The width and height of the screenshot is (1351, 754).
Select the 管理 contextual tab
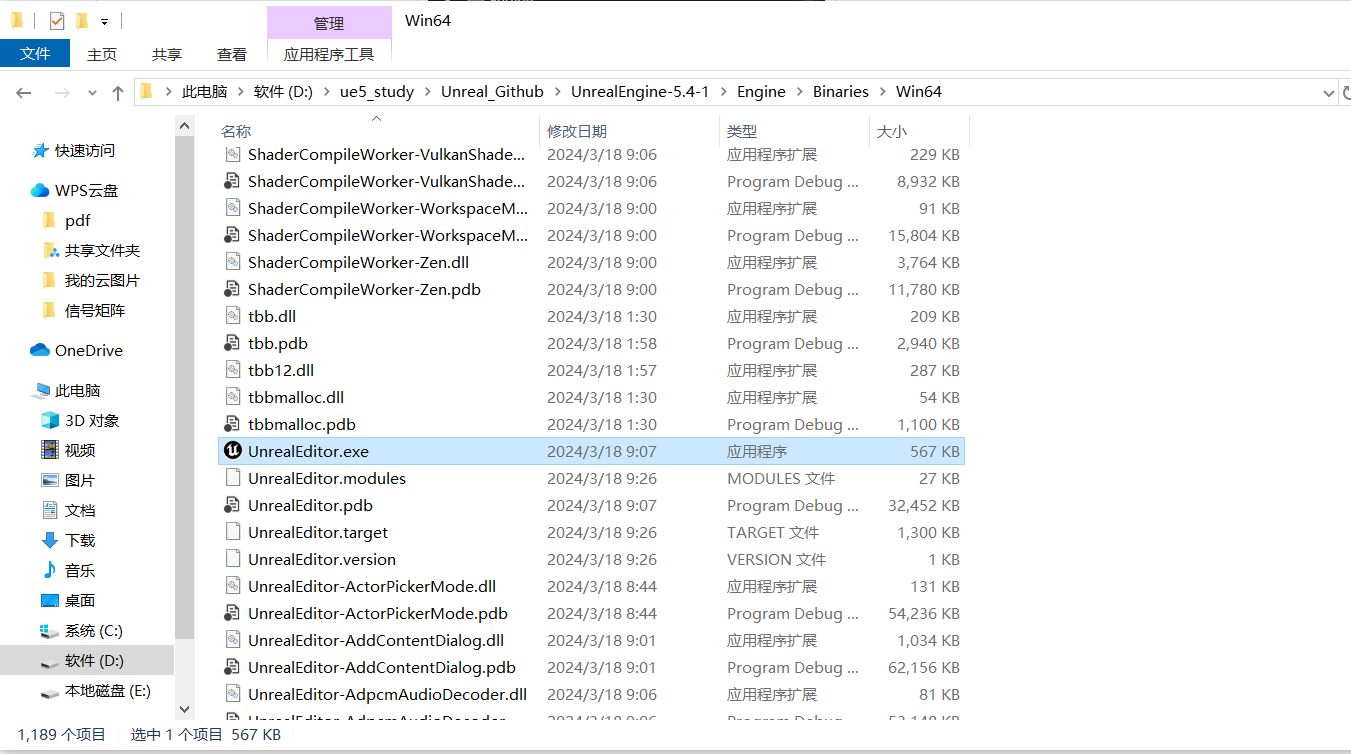coord(329,23)
